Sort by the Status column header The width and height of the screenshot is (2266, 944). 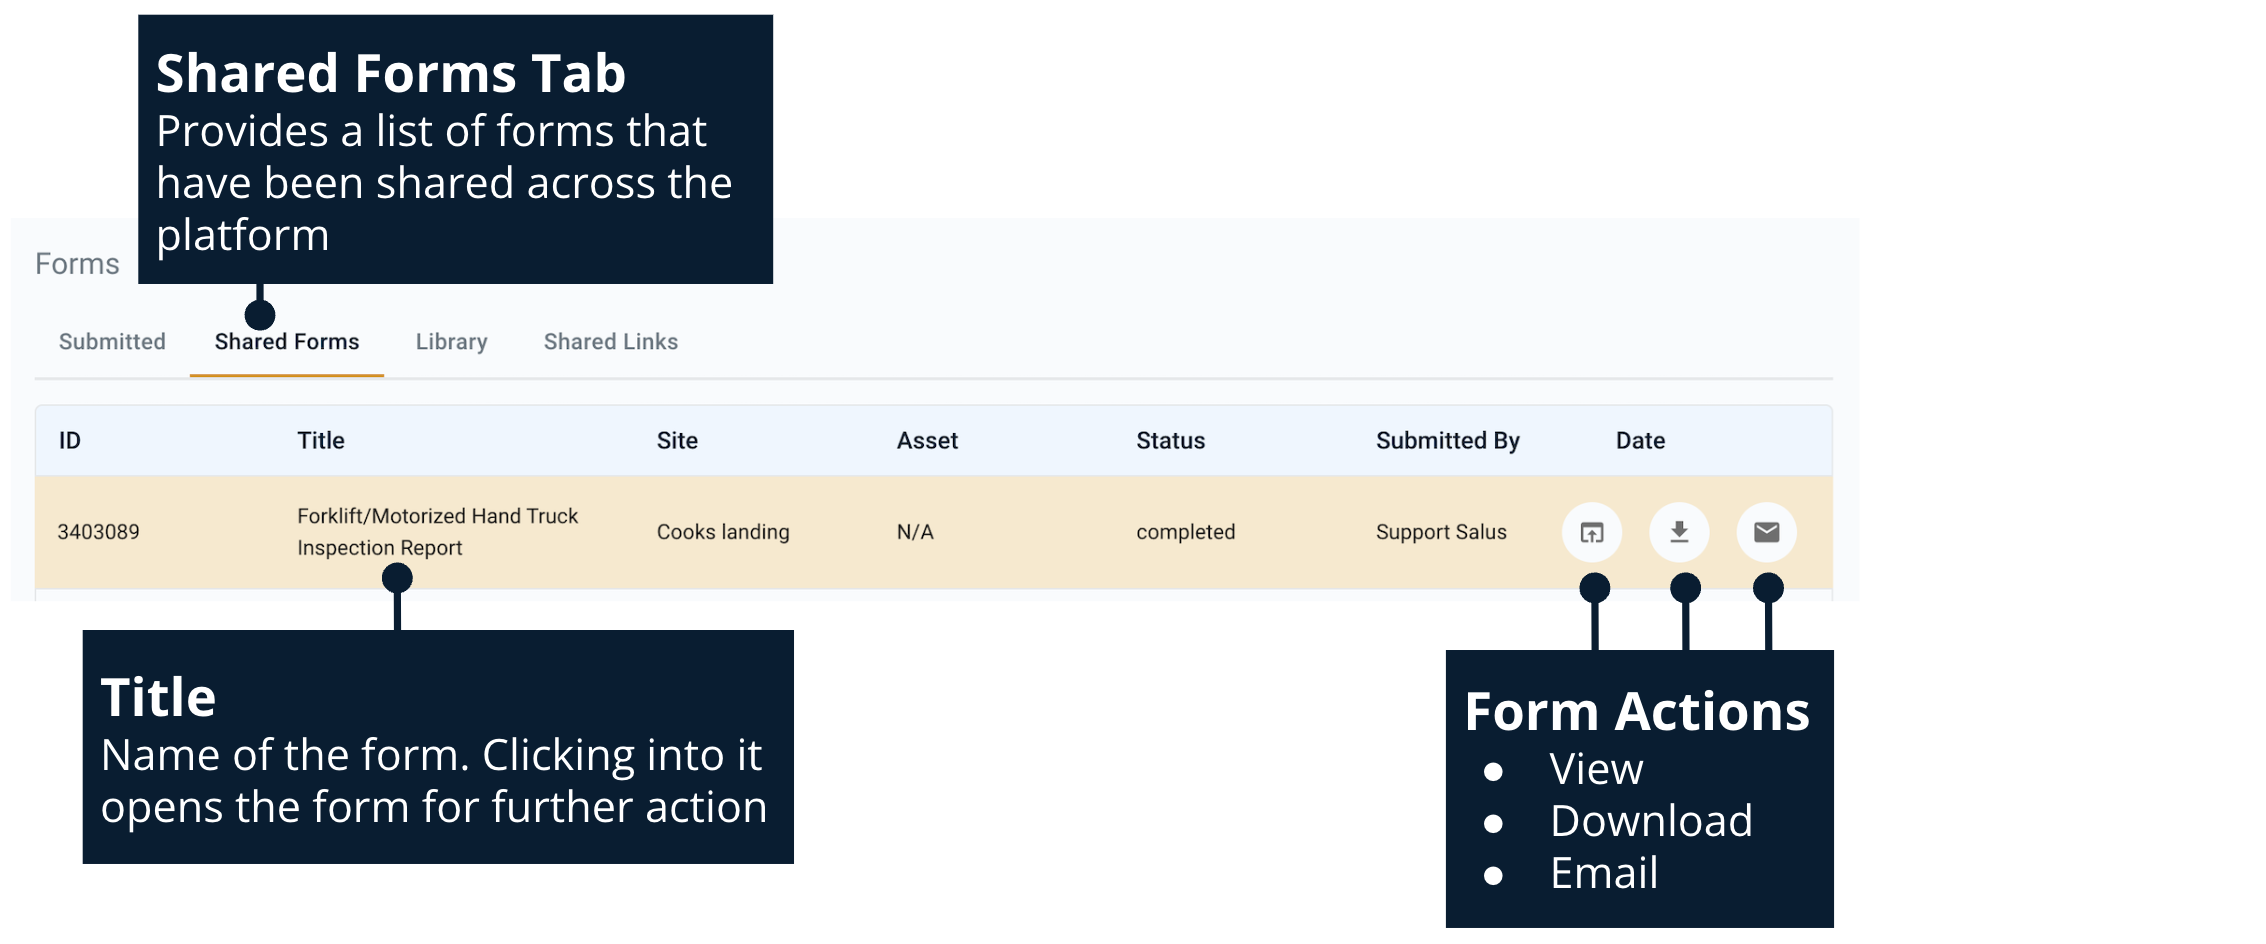(1170, 441)
